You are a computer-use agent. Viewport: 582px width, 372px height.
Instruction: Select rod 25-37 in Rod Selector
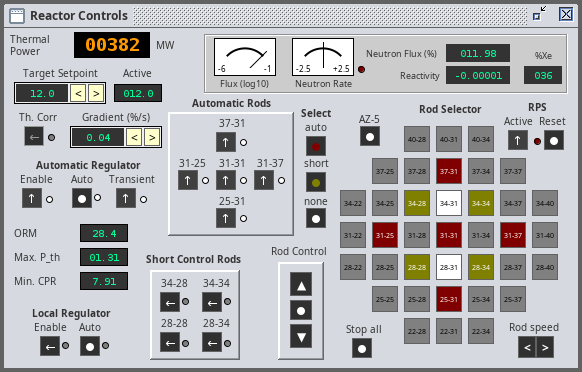click(x=513, y=299)
